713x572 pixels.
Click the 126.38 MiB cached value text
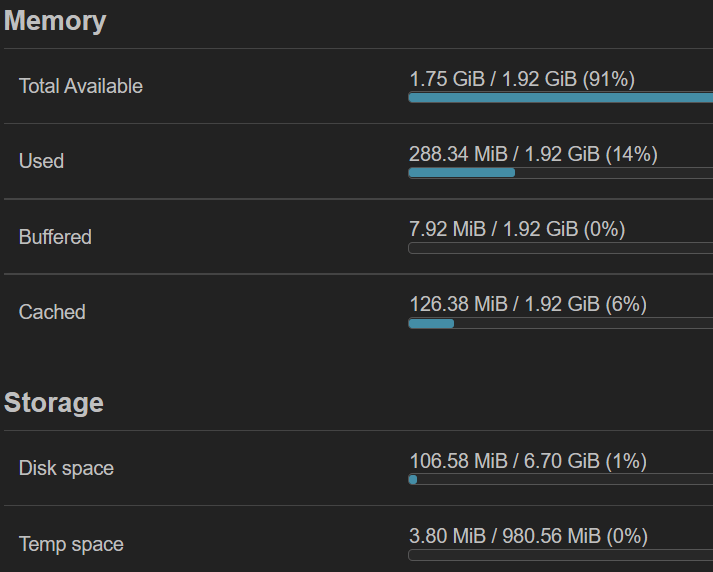point(528,304)
